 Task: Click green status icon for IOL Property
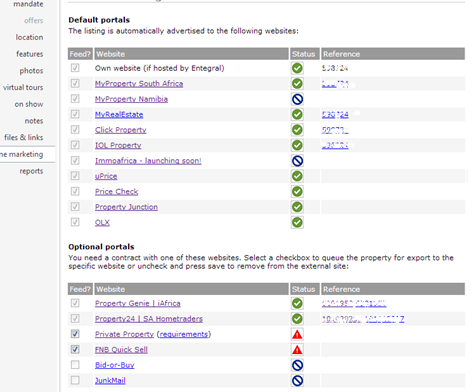(x=297, y=145)
